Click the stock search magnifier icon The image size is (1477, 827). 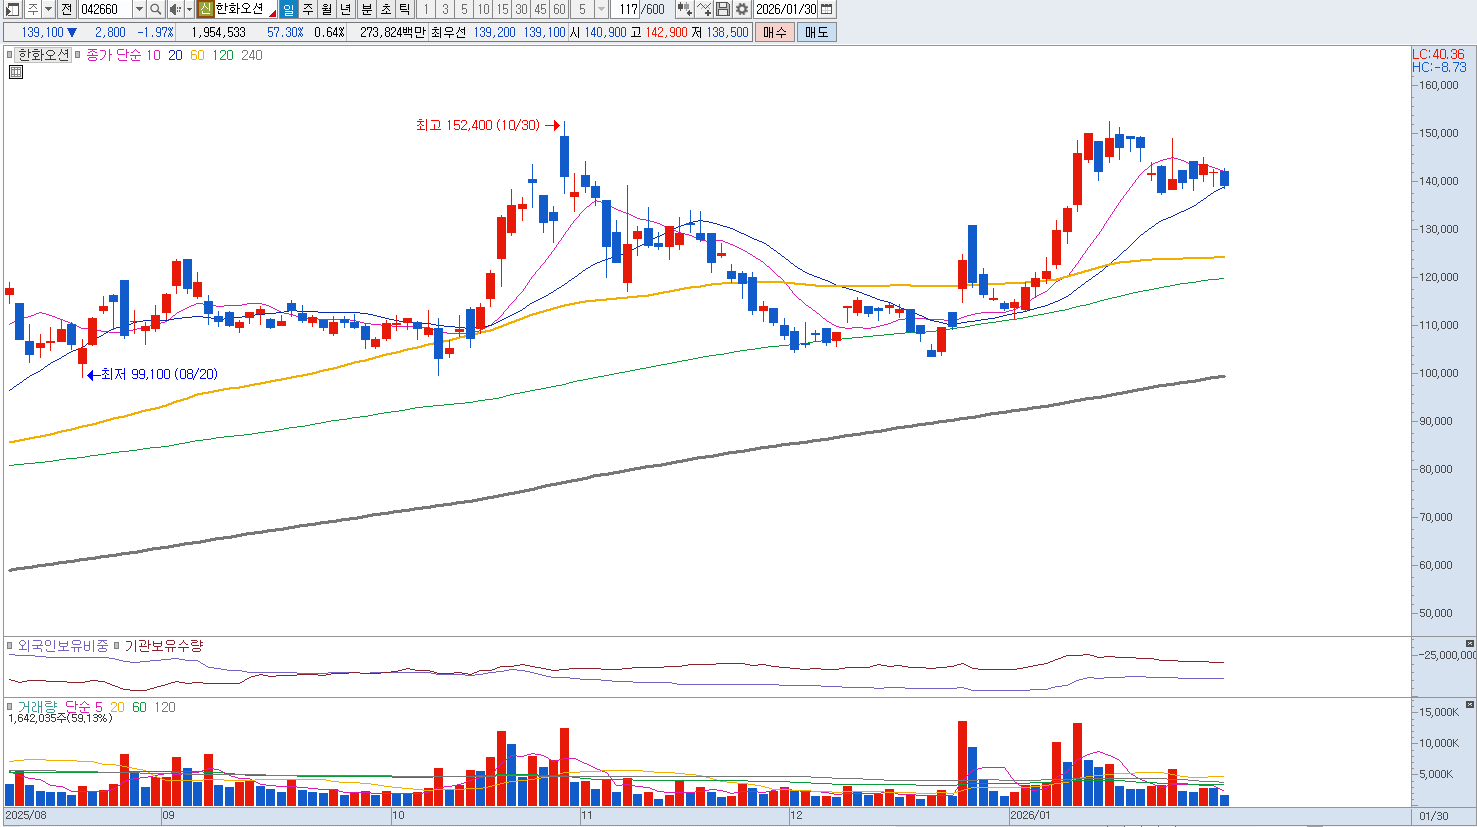(156, 9)
